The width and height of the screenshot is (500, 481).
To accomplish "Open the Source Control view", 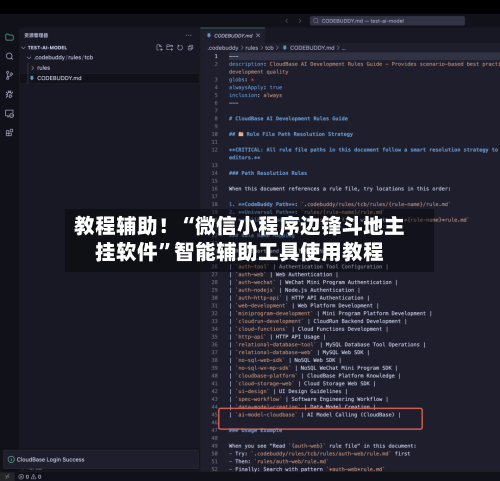I will click(9, 75).
